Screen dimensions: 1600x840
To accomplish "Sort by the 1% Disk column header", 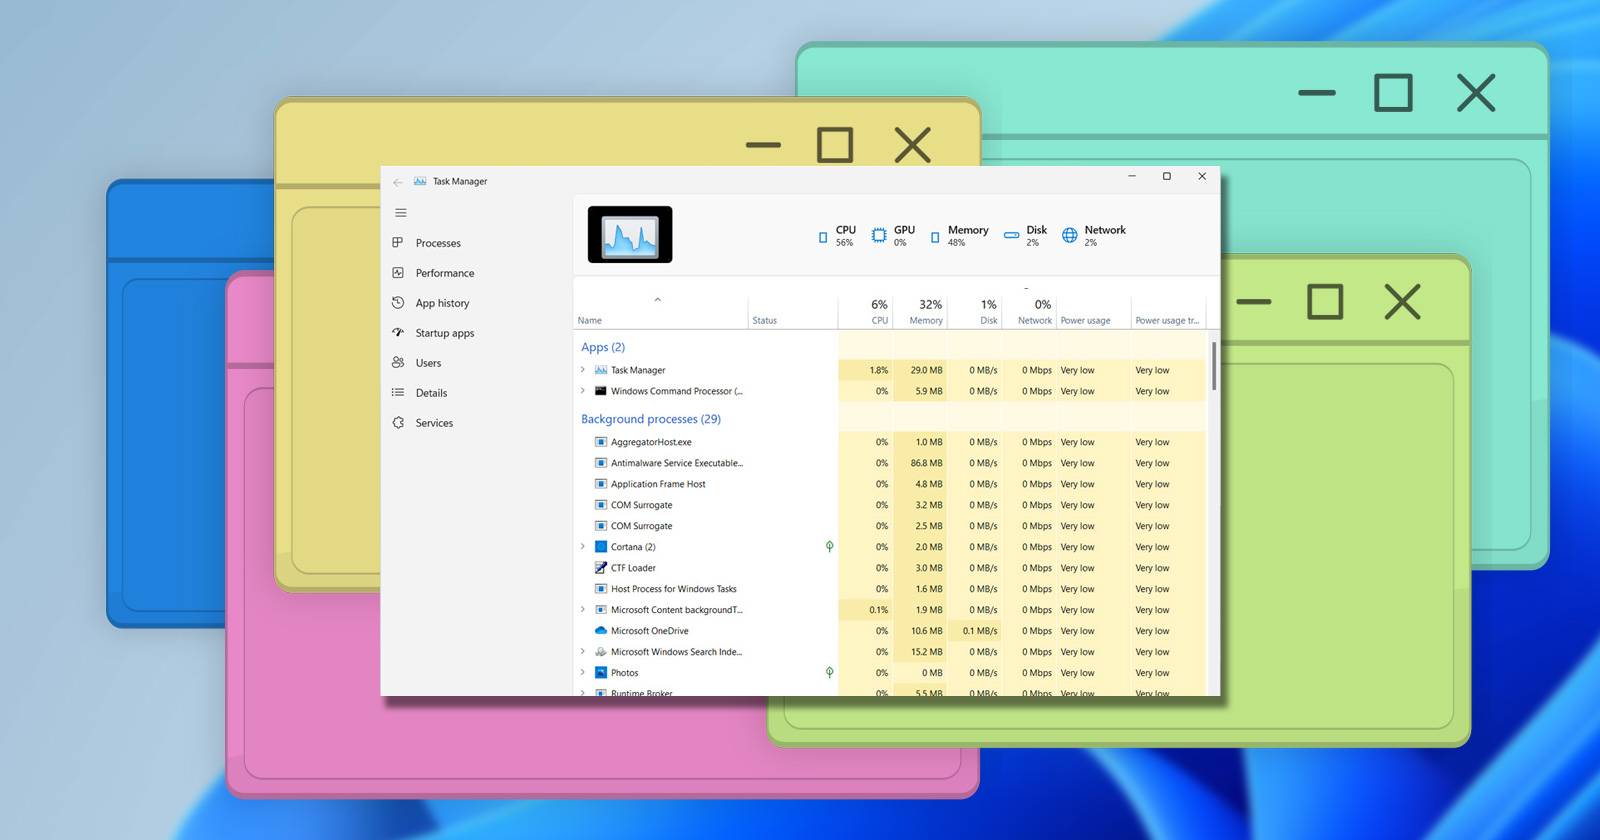I will [975, 312].
